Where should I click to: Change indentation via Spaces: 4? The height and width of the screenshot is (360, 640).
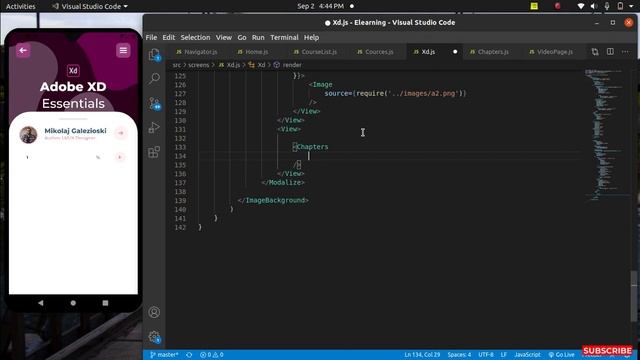click(459, 355)
